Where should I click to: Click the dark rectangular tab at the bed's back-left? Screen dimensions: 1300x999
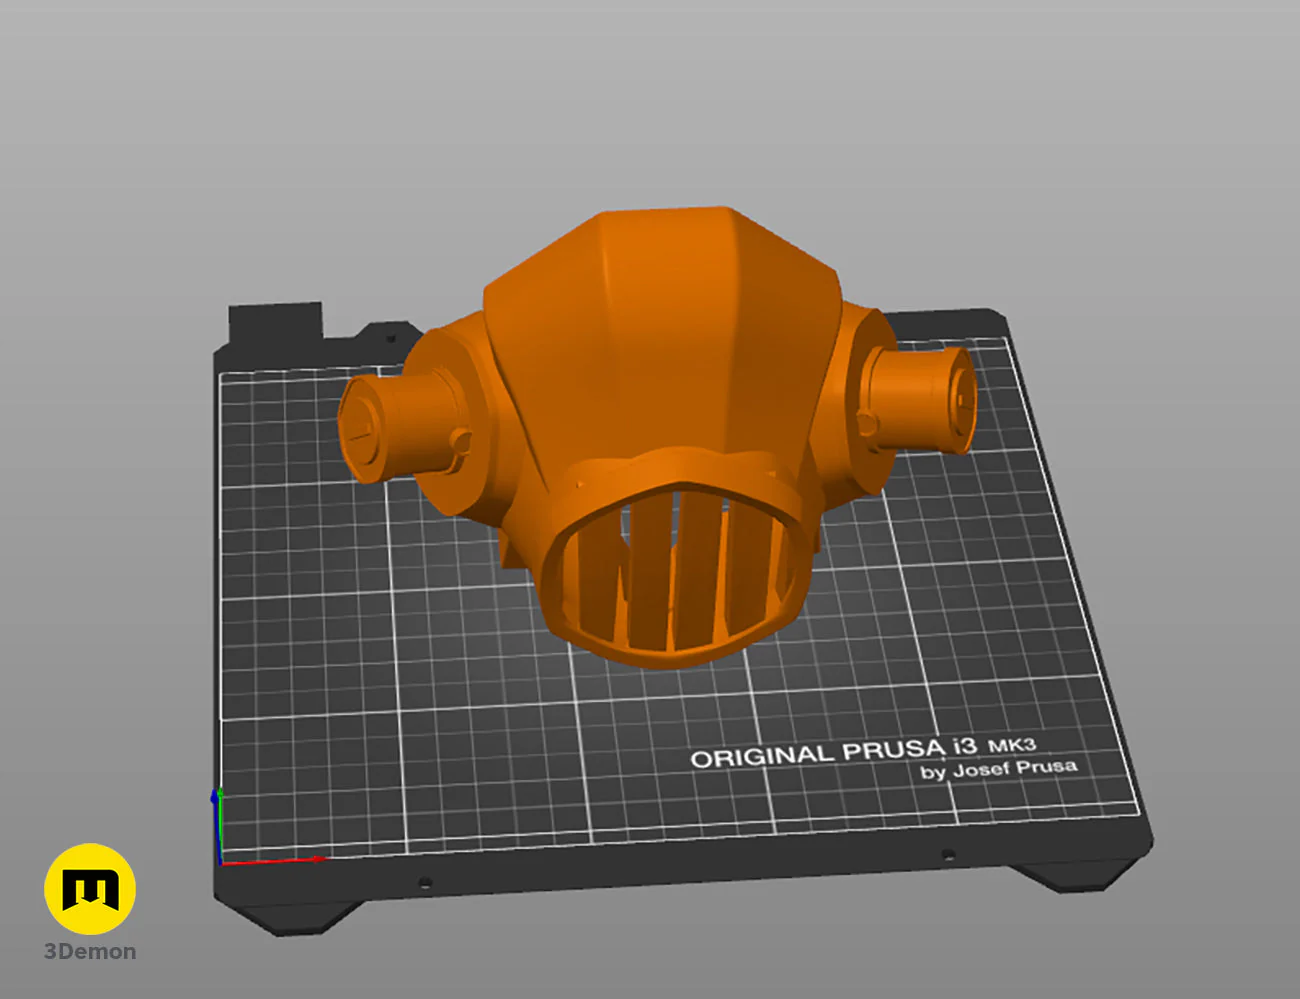pyautogui.click(x=275, y=322)
